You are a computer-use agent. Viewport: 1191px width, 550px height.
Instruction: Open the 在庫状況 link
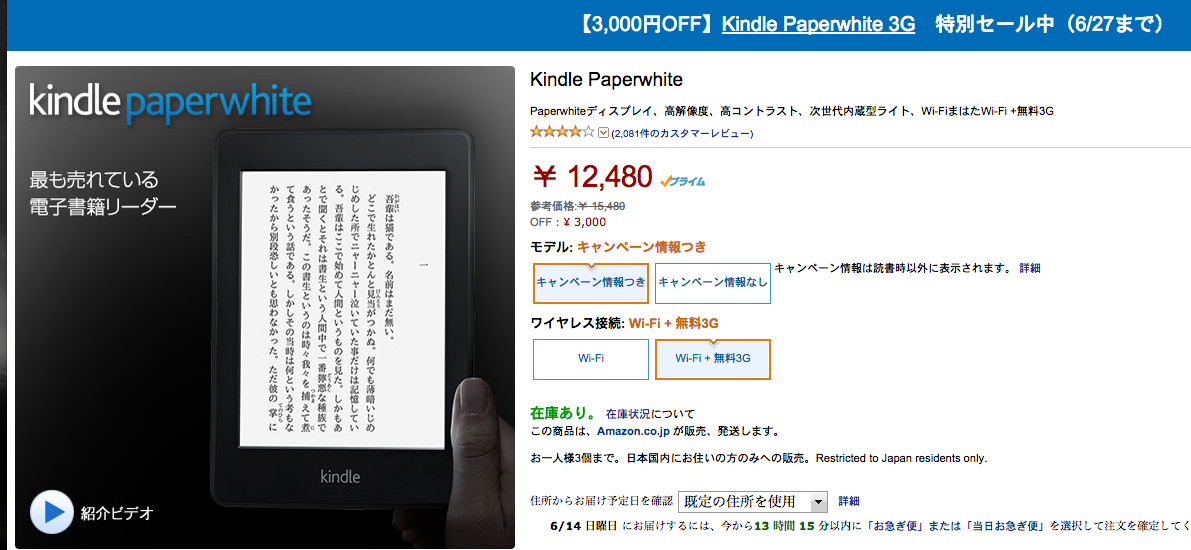point(628,414)
